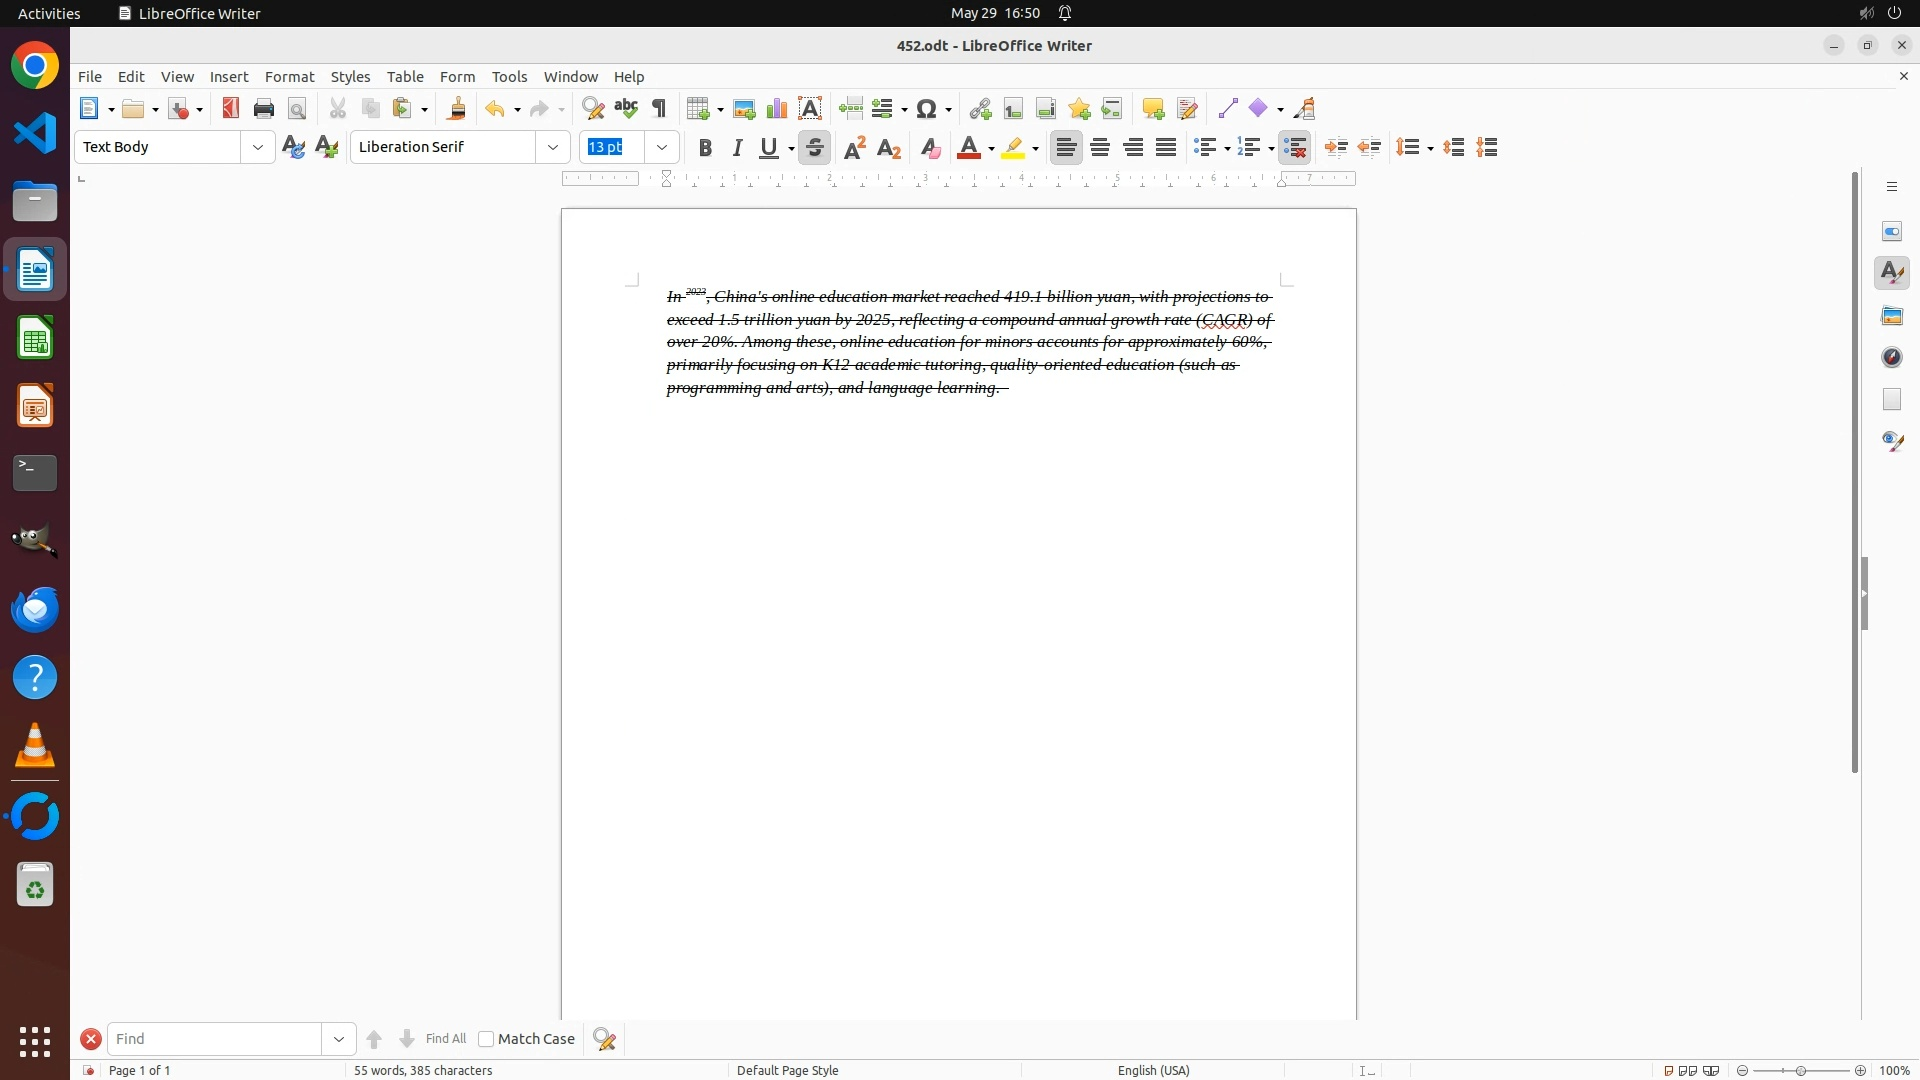Insert special character omega icon
The height and width of the screenshot is (1080, 1920).
point(927,109)
